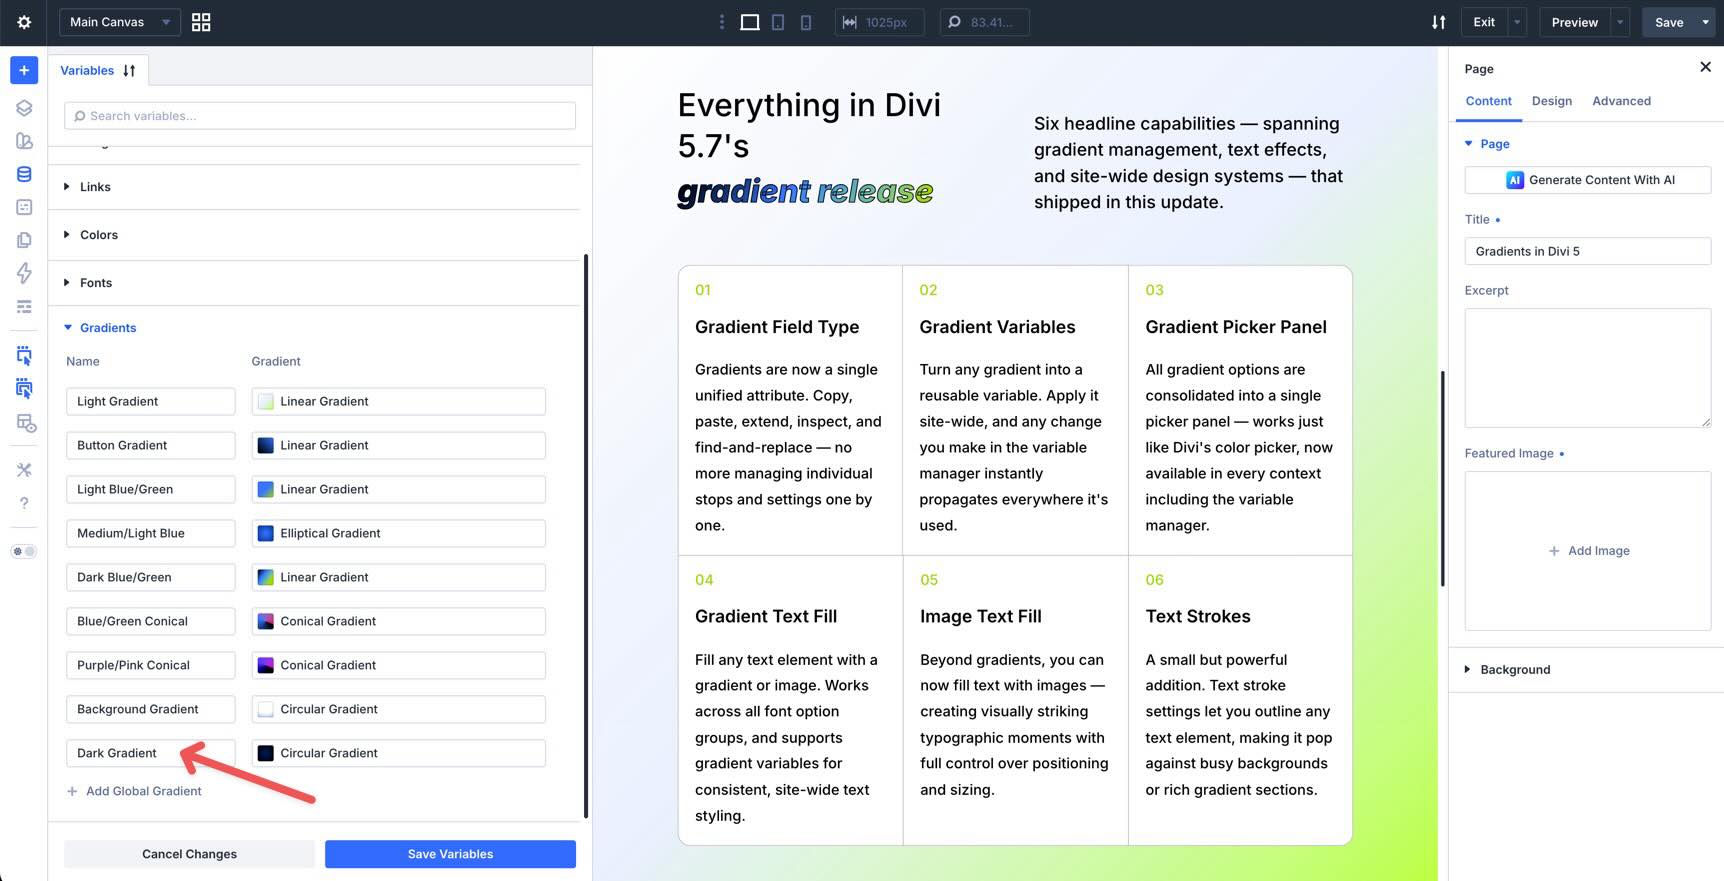
Task: Click the top bar sort arrows icon near Exit
Action: click(1438, 22)
